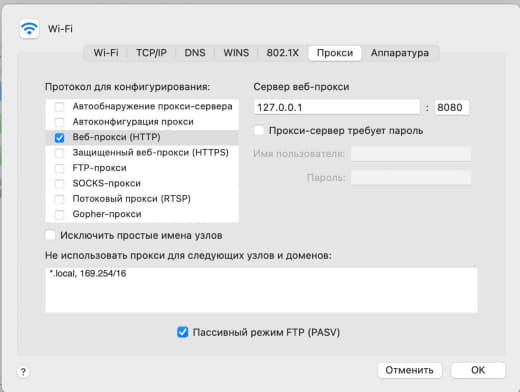Screen dimensions: 520x392
Task: Switch to the TCP/IP tab
Action: [x=151, y=53]
